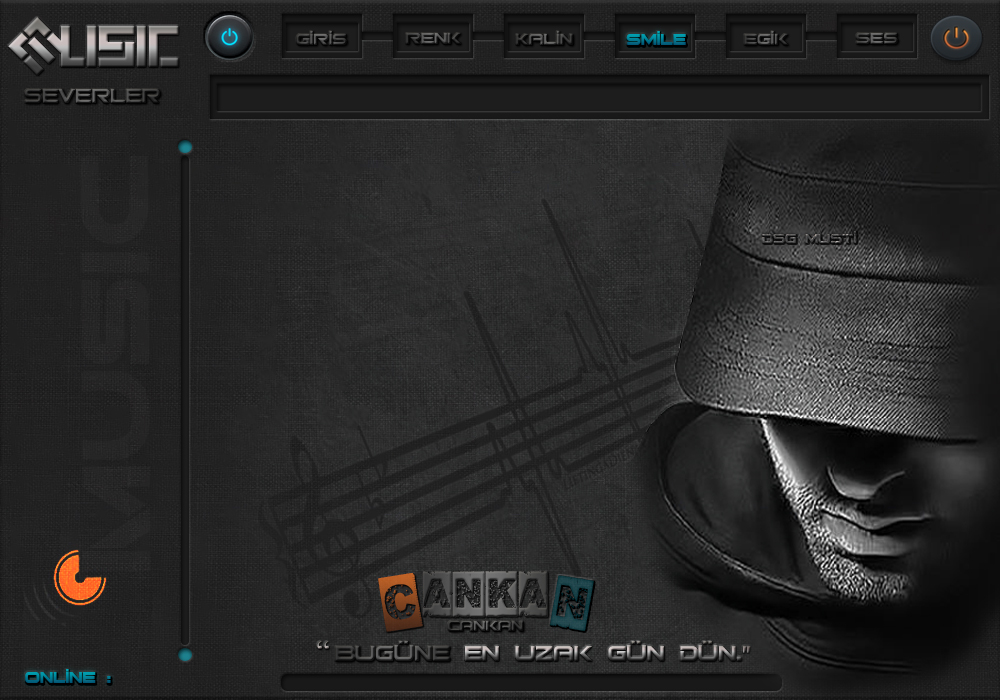Click the wide text field below the tabs

[x=598, y=98]
